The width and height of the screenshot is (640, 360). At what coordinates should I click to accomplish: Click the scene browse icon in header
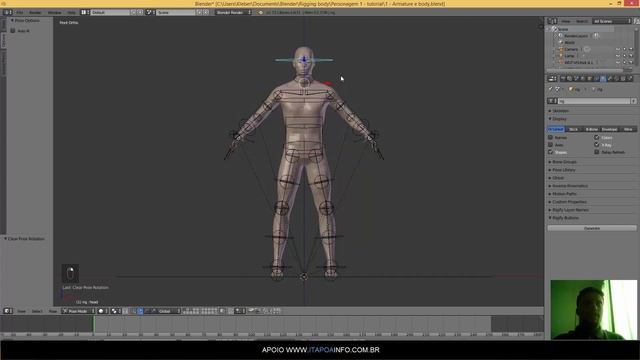[x=151, y=12]
